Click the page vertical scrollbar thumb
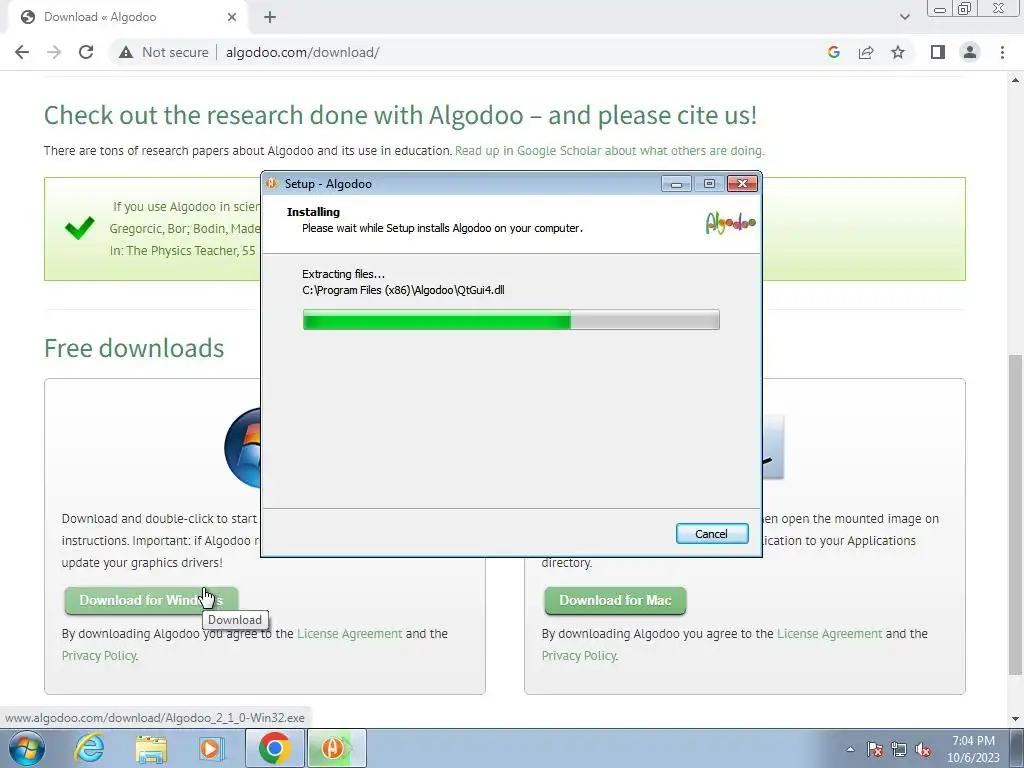 1015,516
